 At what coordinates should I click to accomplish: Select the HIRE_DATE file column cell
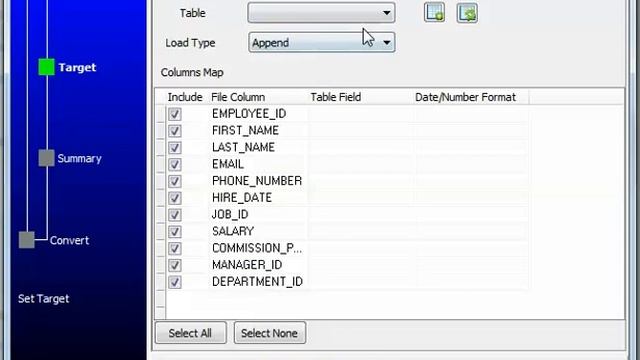tap(258, 198)
